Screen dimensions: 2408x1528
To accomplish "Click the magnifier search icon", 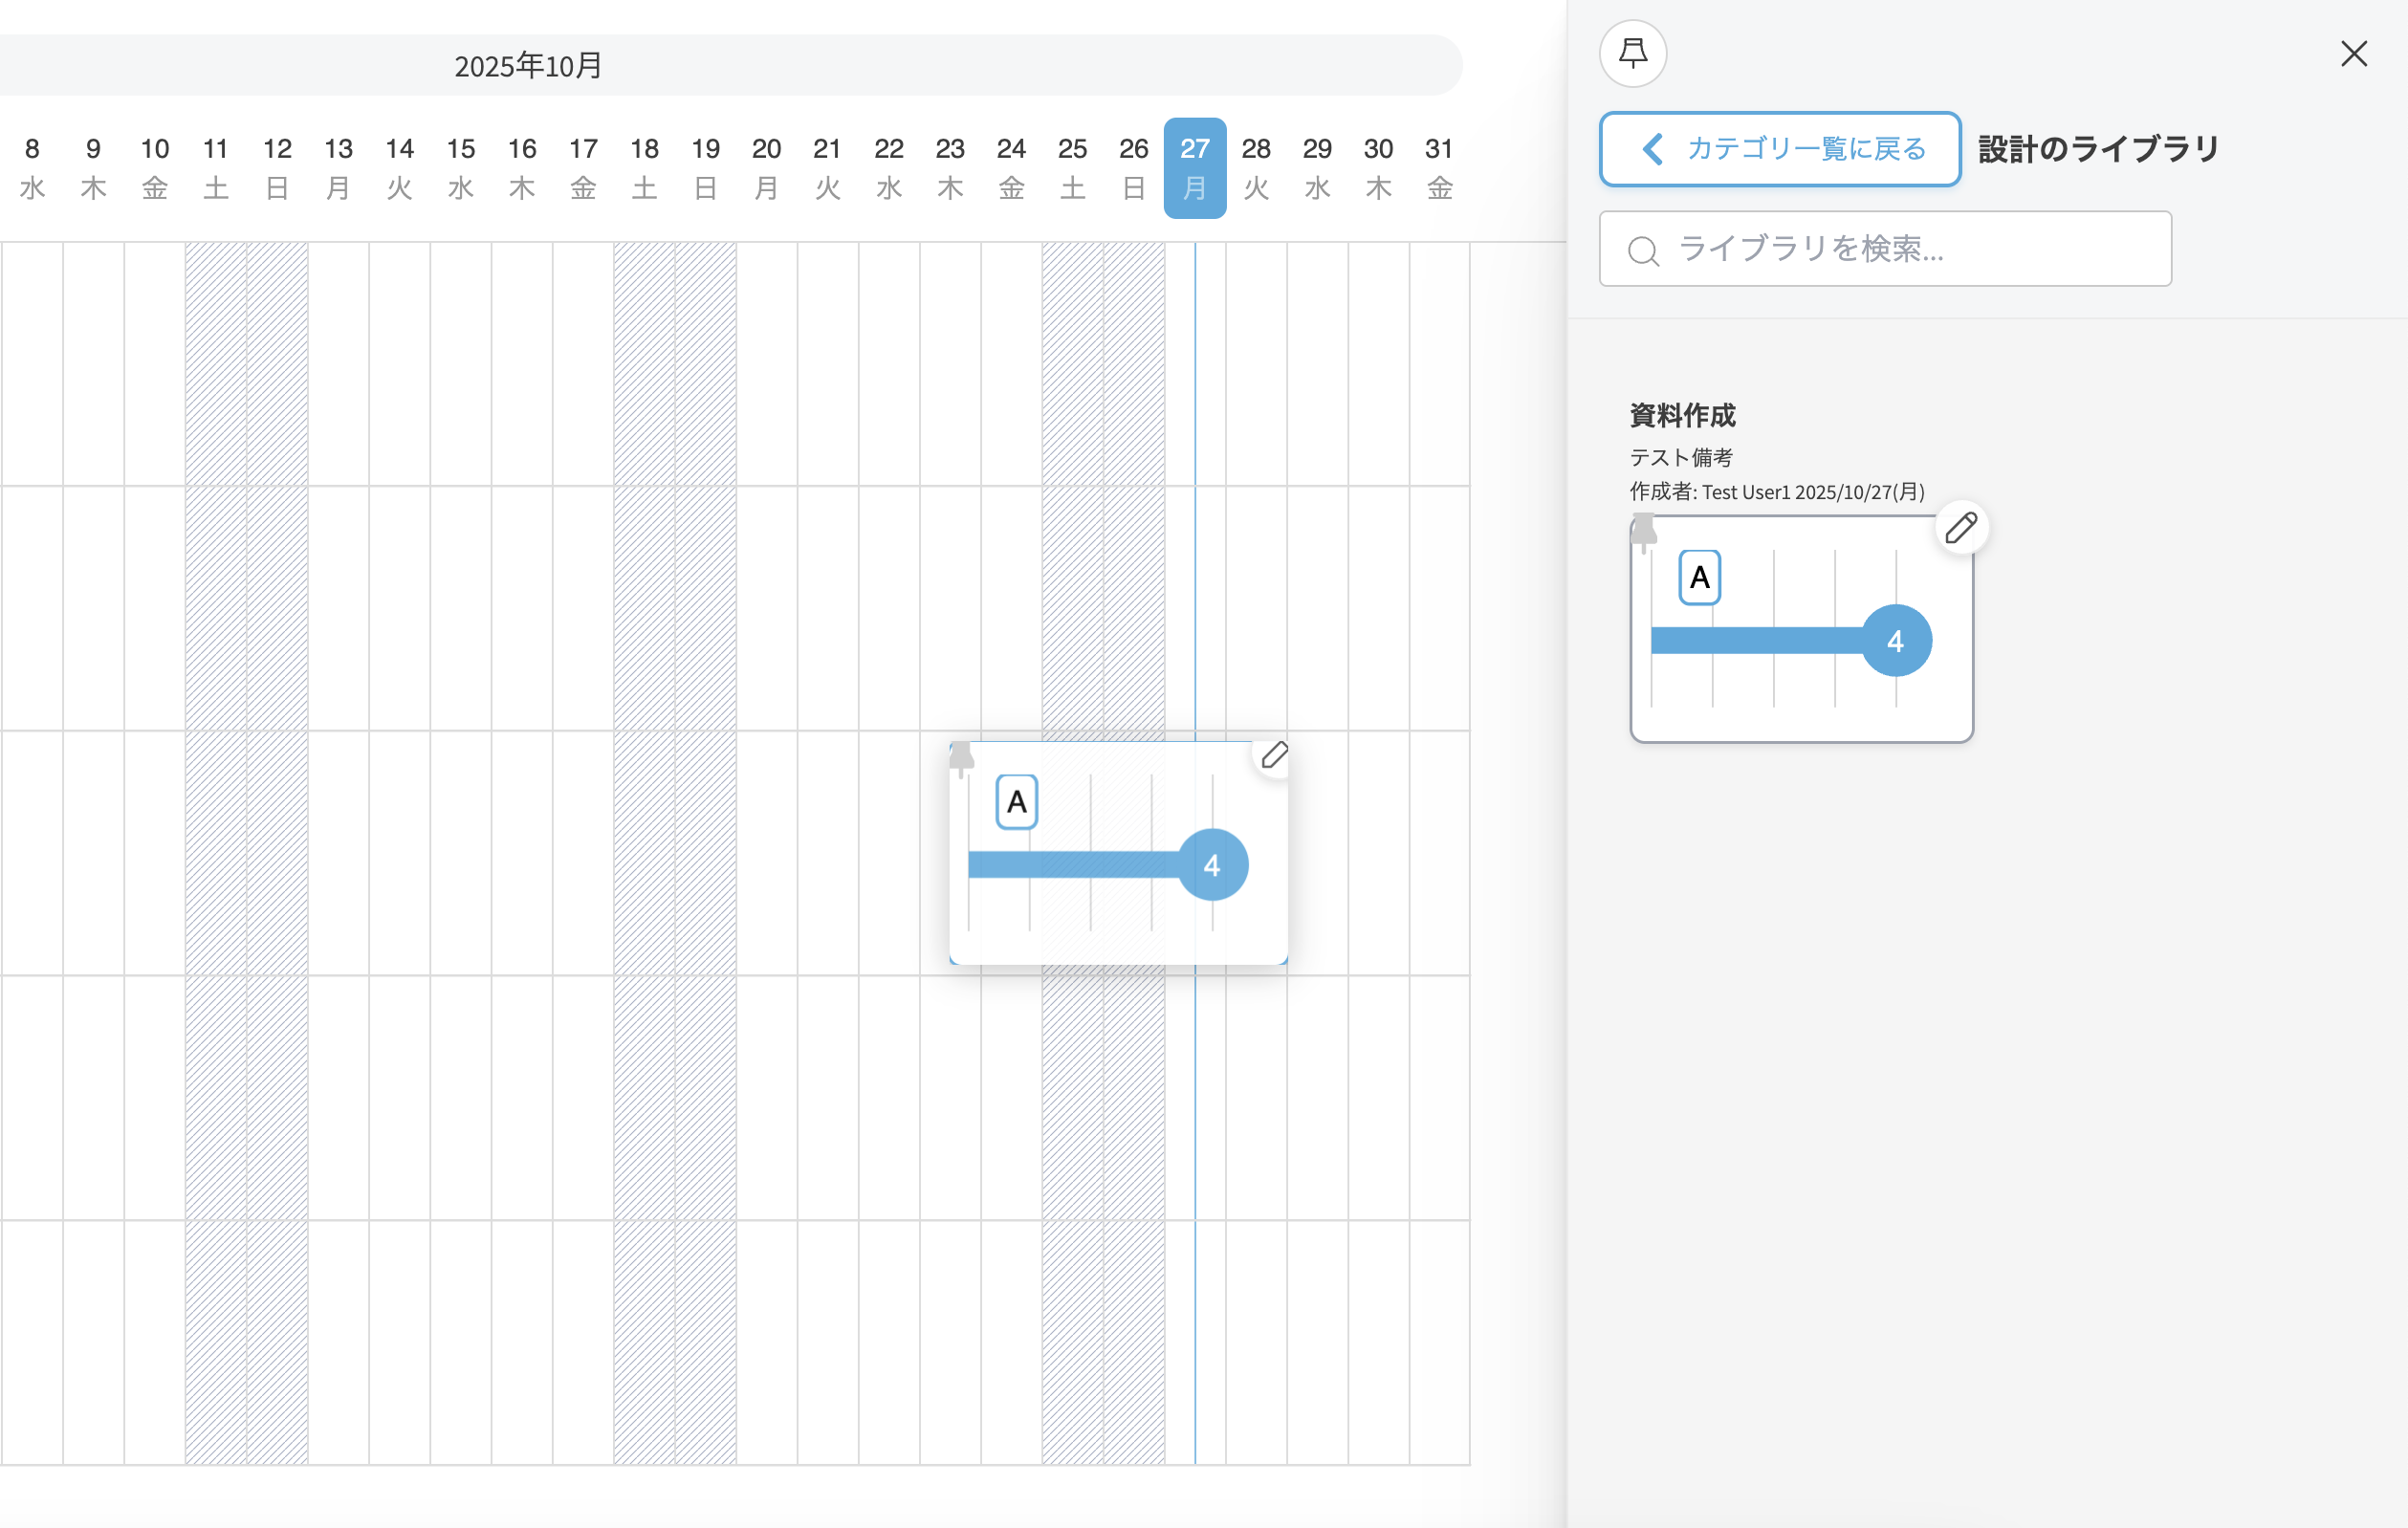I will pos(1642,251).
